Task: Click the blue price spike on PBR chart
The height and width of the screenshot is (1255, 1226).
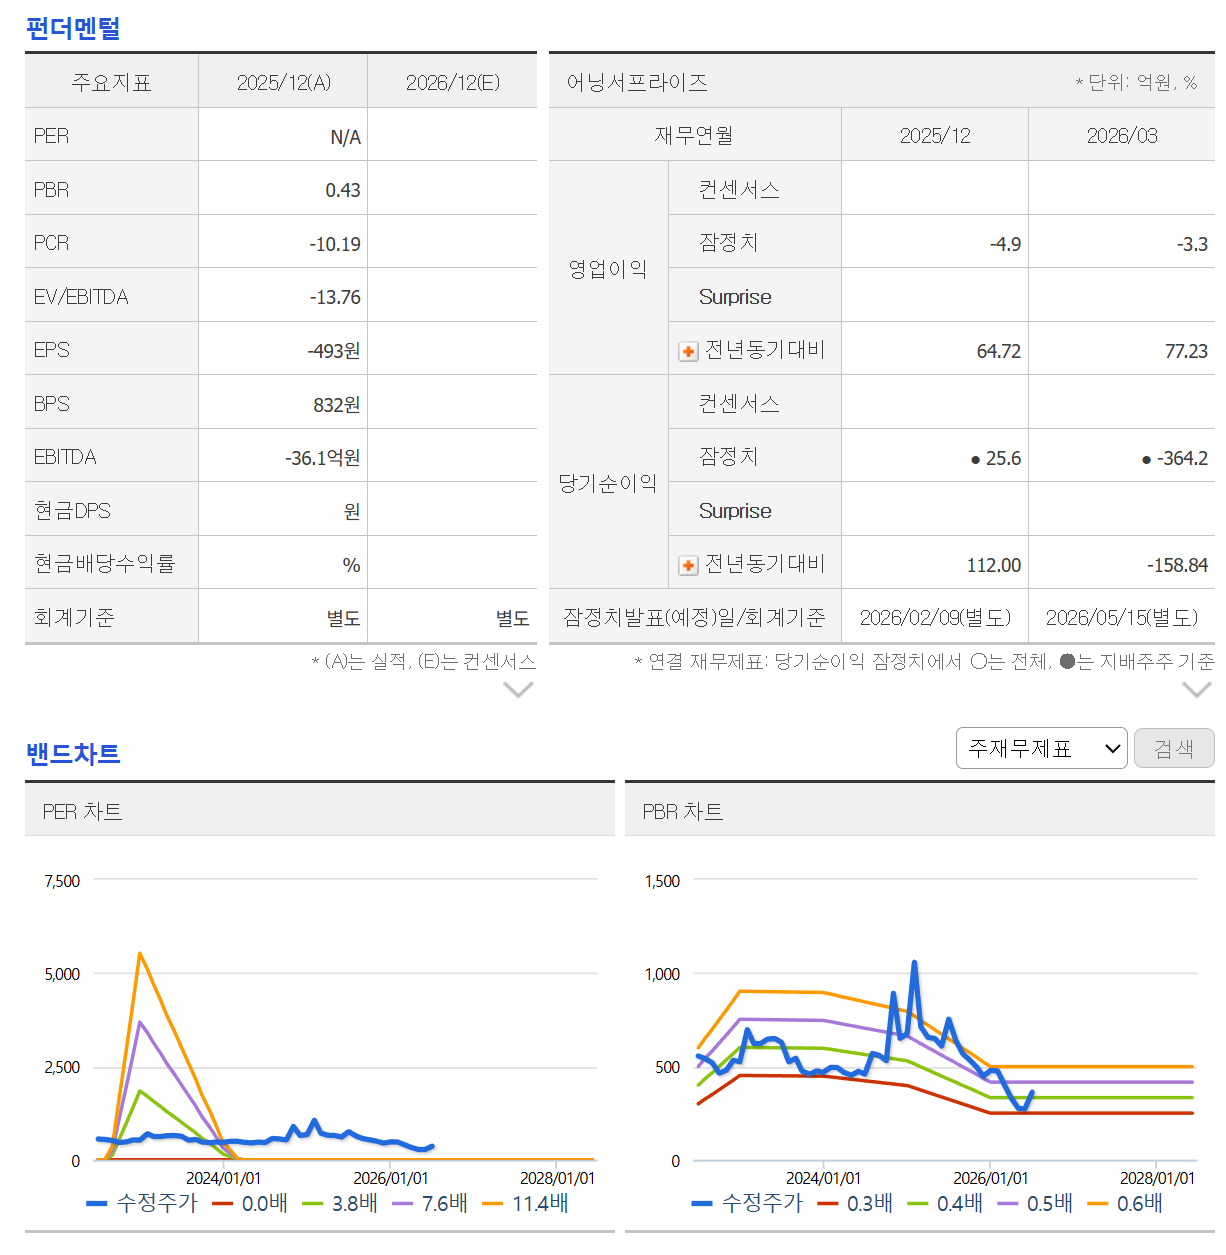Action: tap(914, 964)
